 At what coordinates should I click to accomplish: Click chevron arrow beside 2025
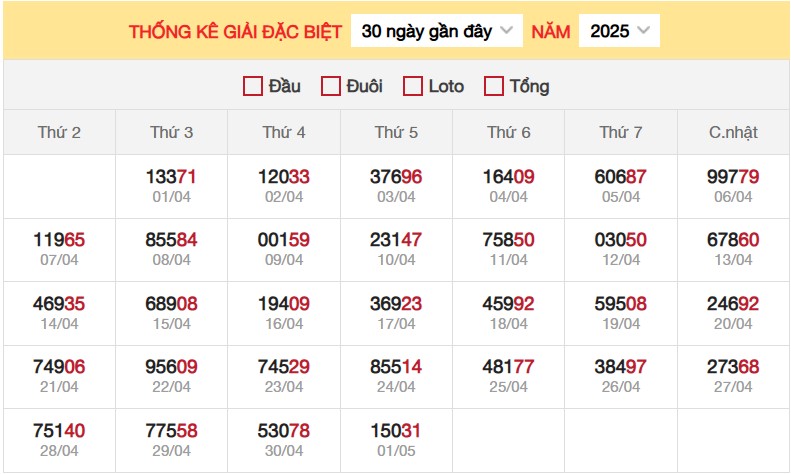[x=643, y=30]
